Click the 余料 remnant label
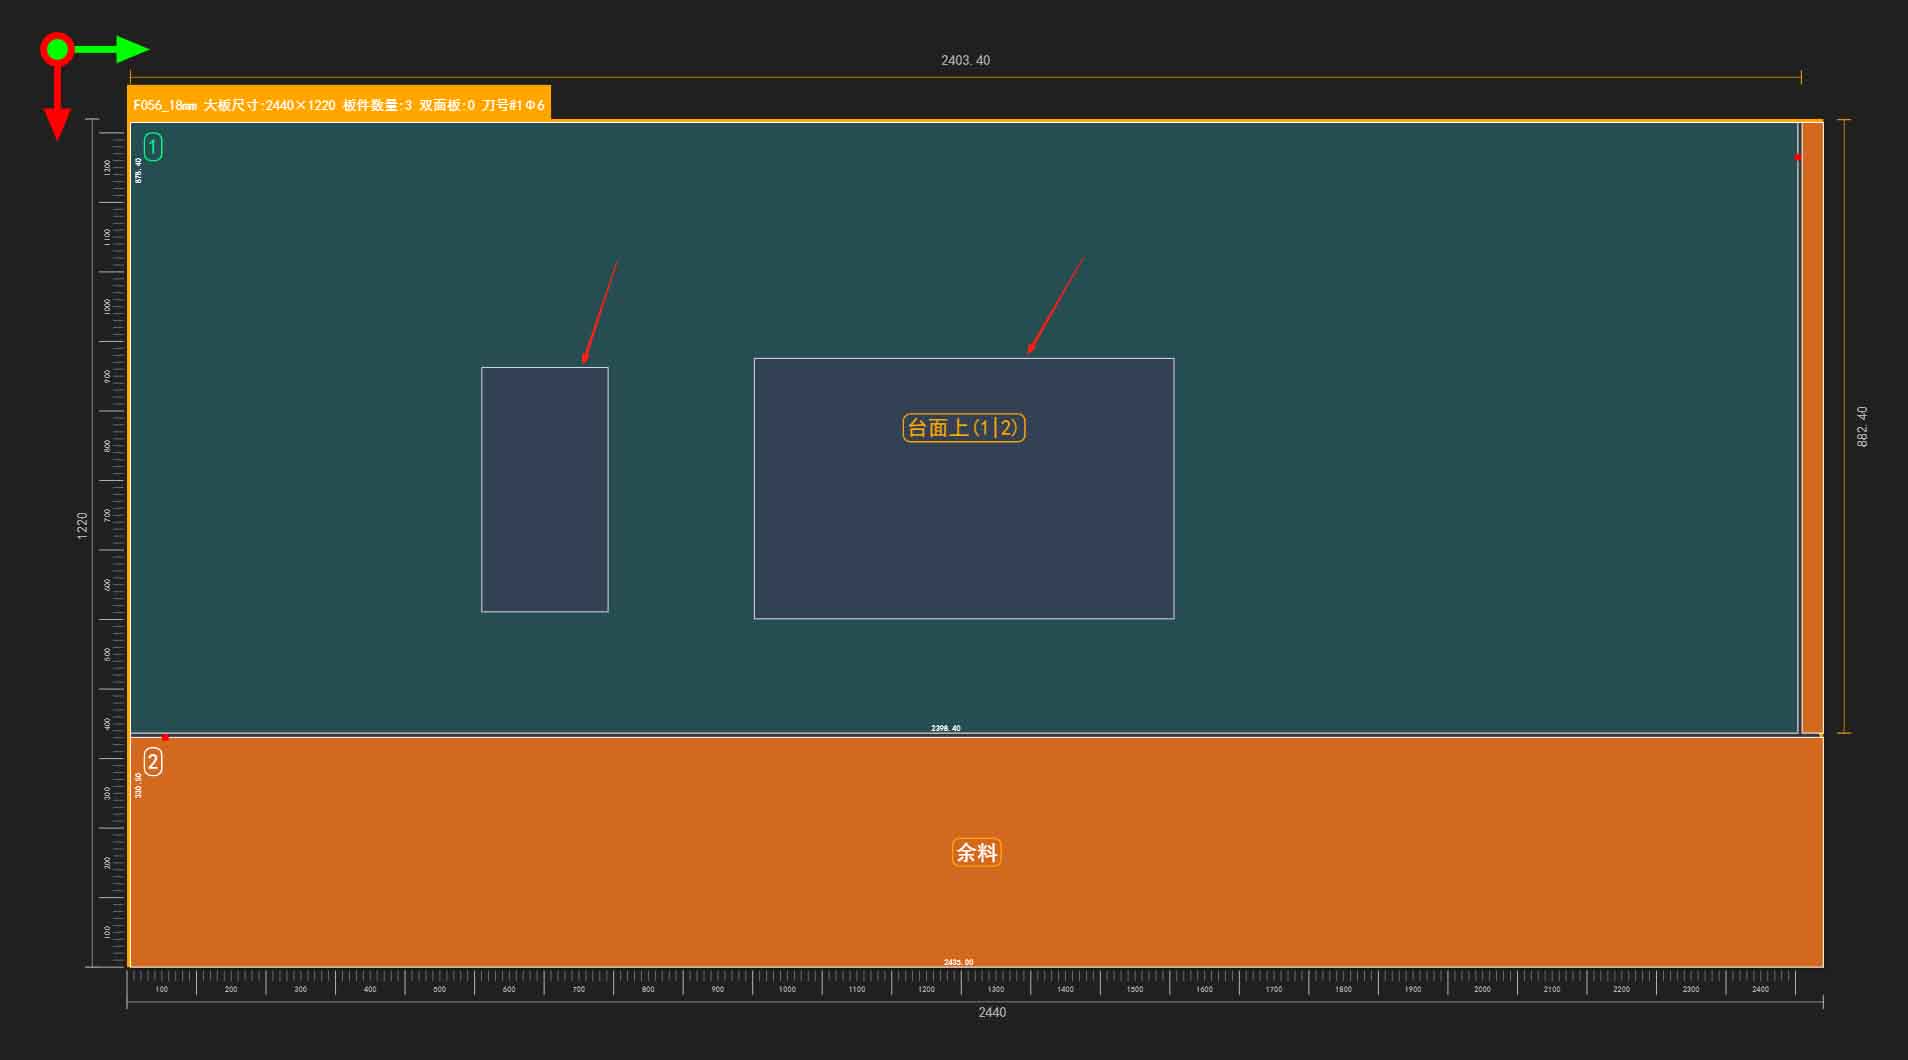Image resolution: width=1908 pixels, height=1060 pixels. pos(976,852)
